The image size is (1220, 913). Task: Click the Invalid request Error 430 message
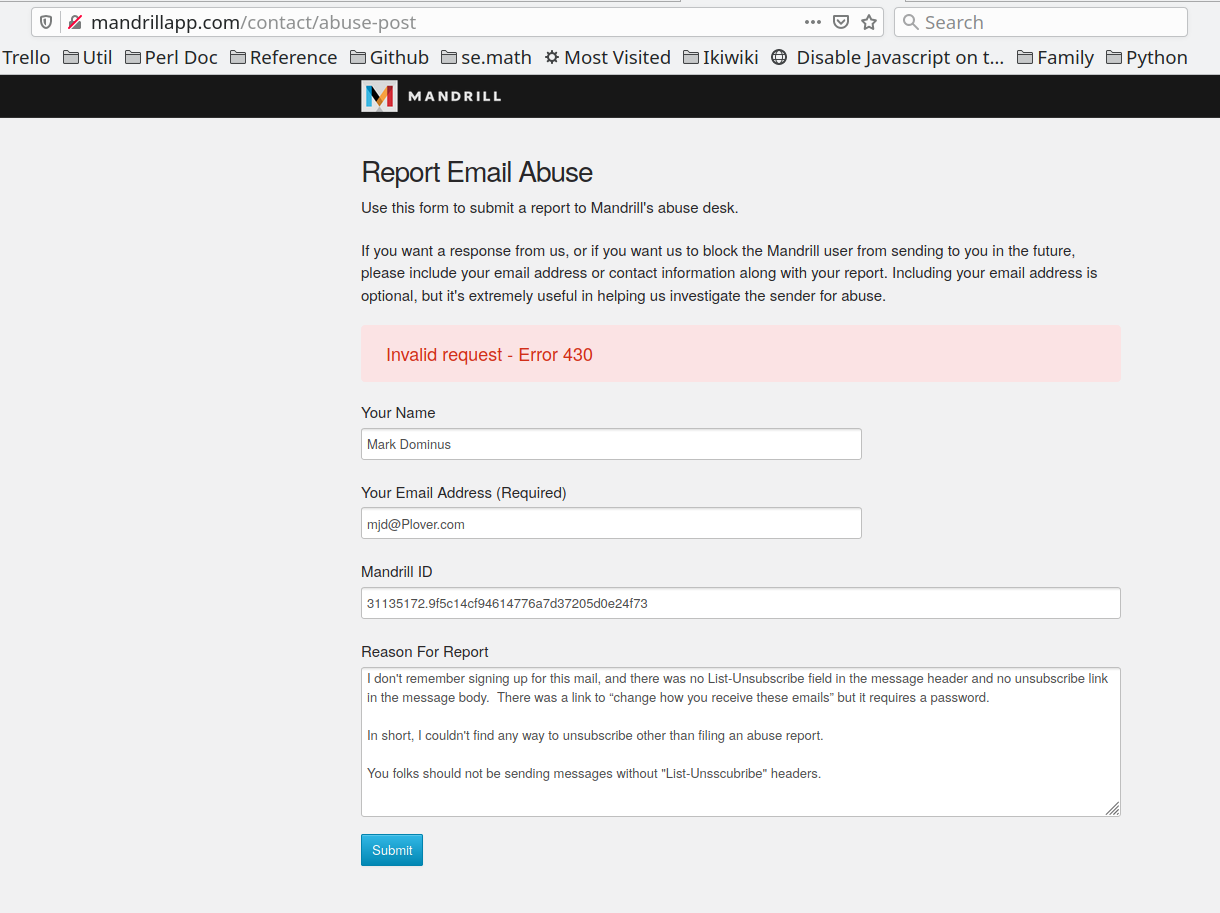click(x=489, y=354)
